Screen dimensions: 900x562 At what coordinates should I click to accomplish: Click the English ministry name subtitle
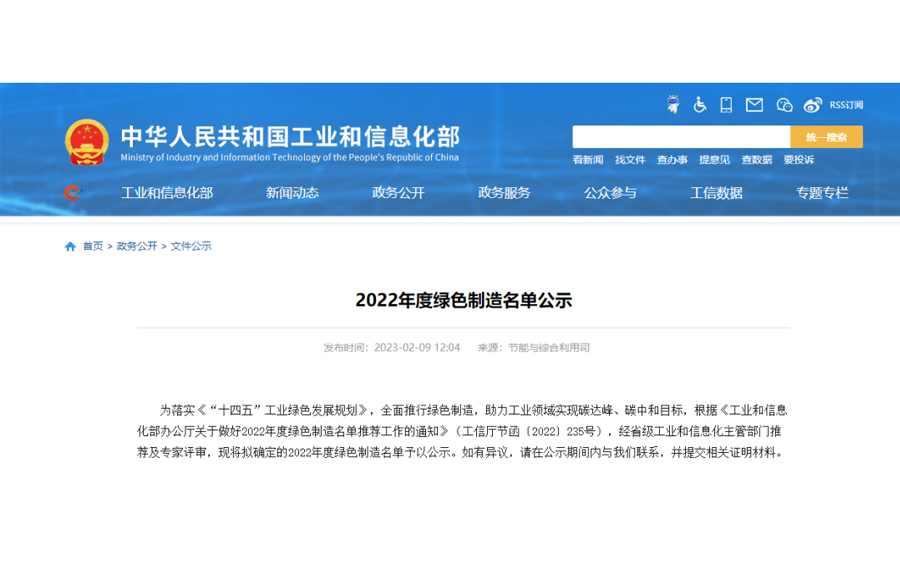(290, 157)
